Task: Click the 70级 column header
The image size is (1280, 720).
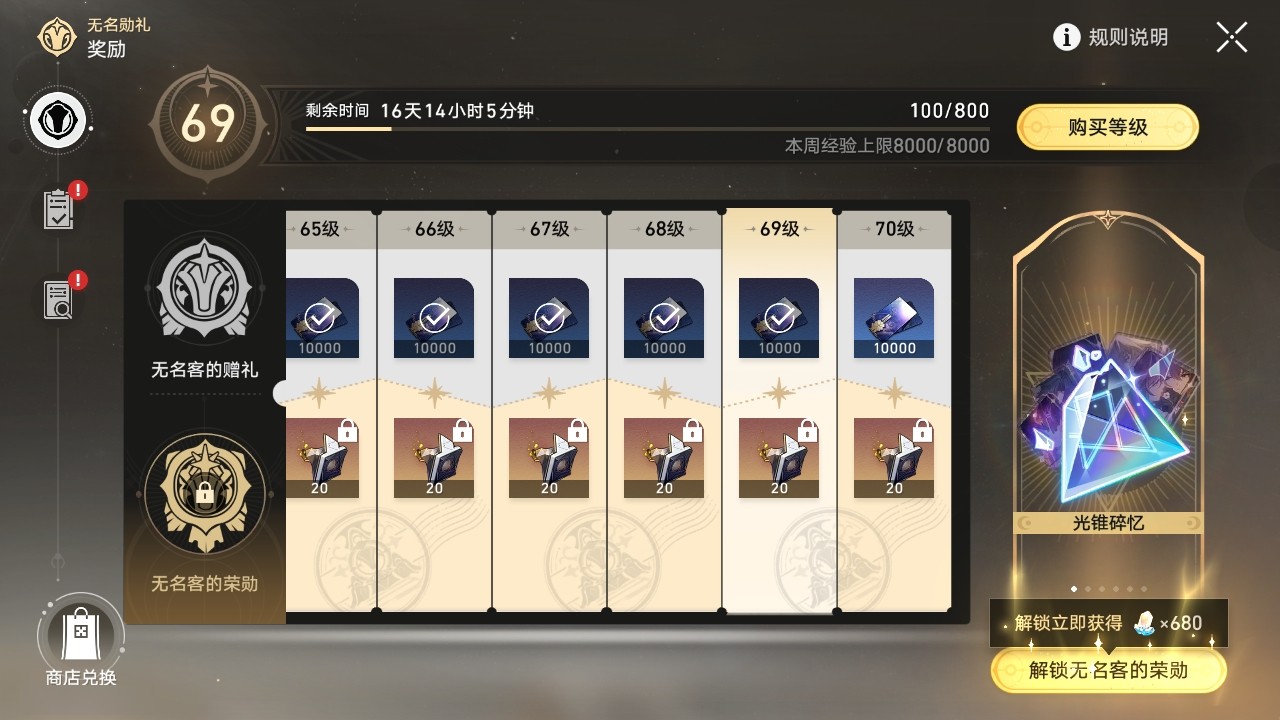Action: pyautogui.click(x=894, y=229)
